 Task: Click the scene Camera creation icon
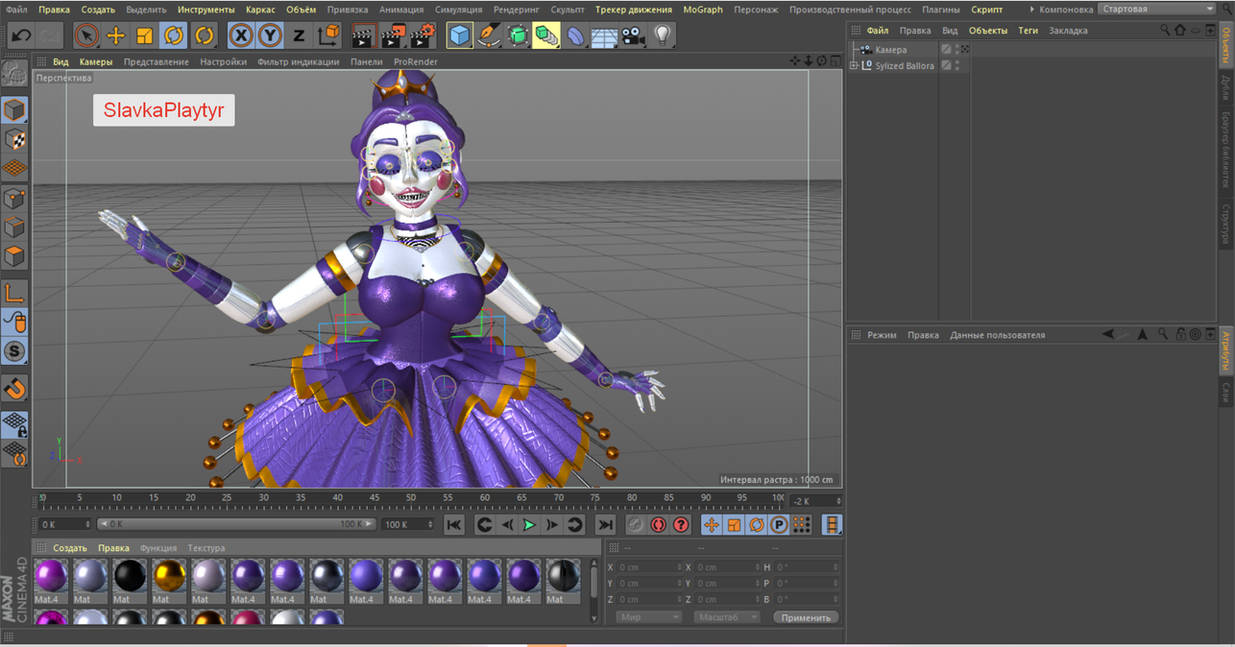pyautogui.click(x=632, y=35)
